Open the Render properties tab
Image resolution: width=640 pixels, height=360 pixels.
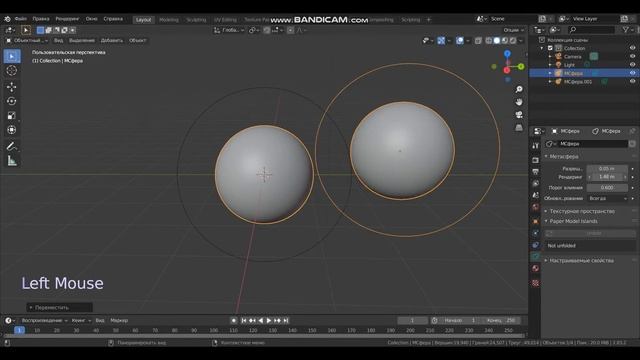[536, 160]
